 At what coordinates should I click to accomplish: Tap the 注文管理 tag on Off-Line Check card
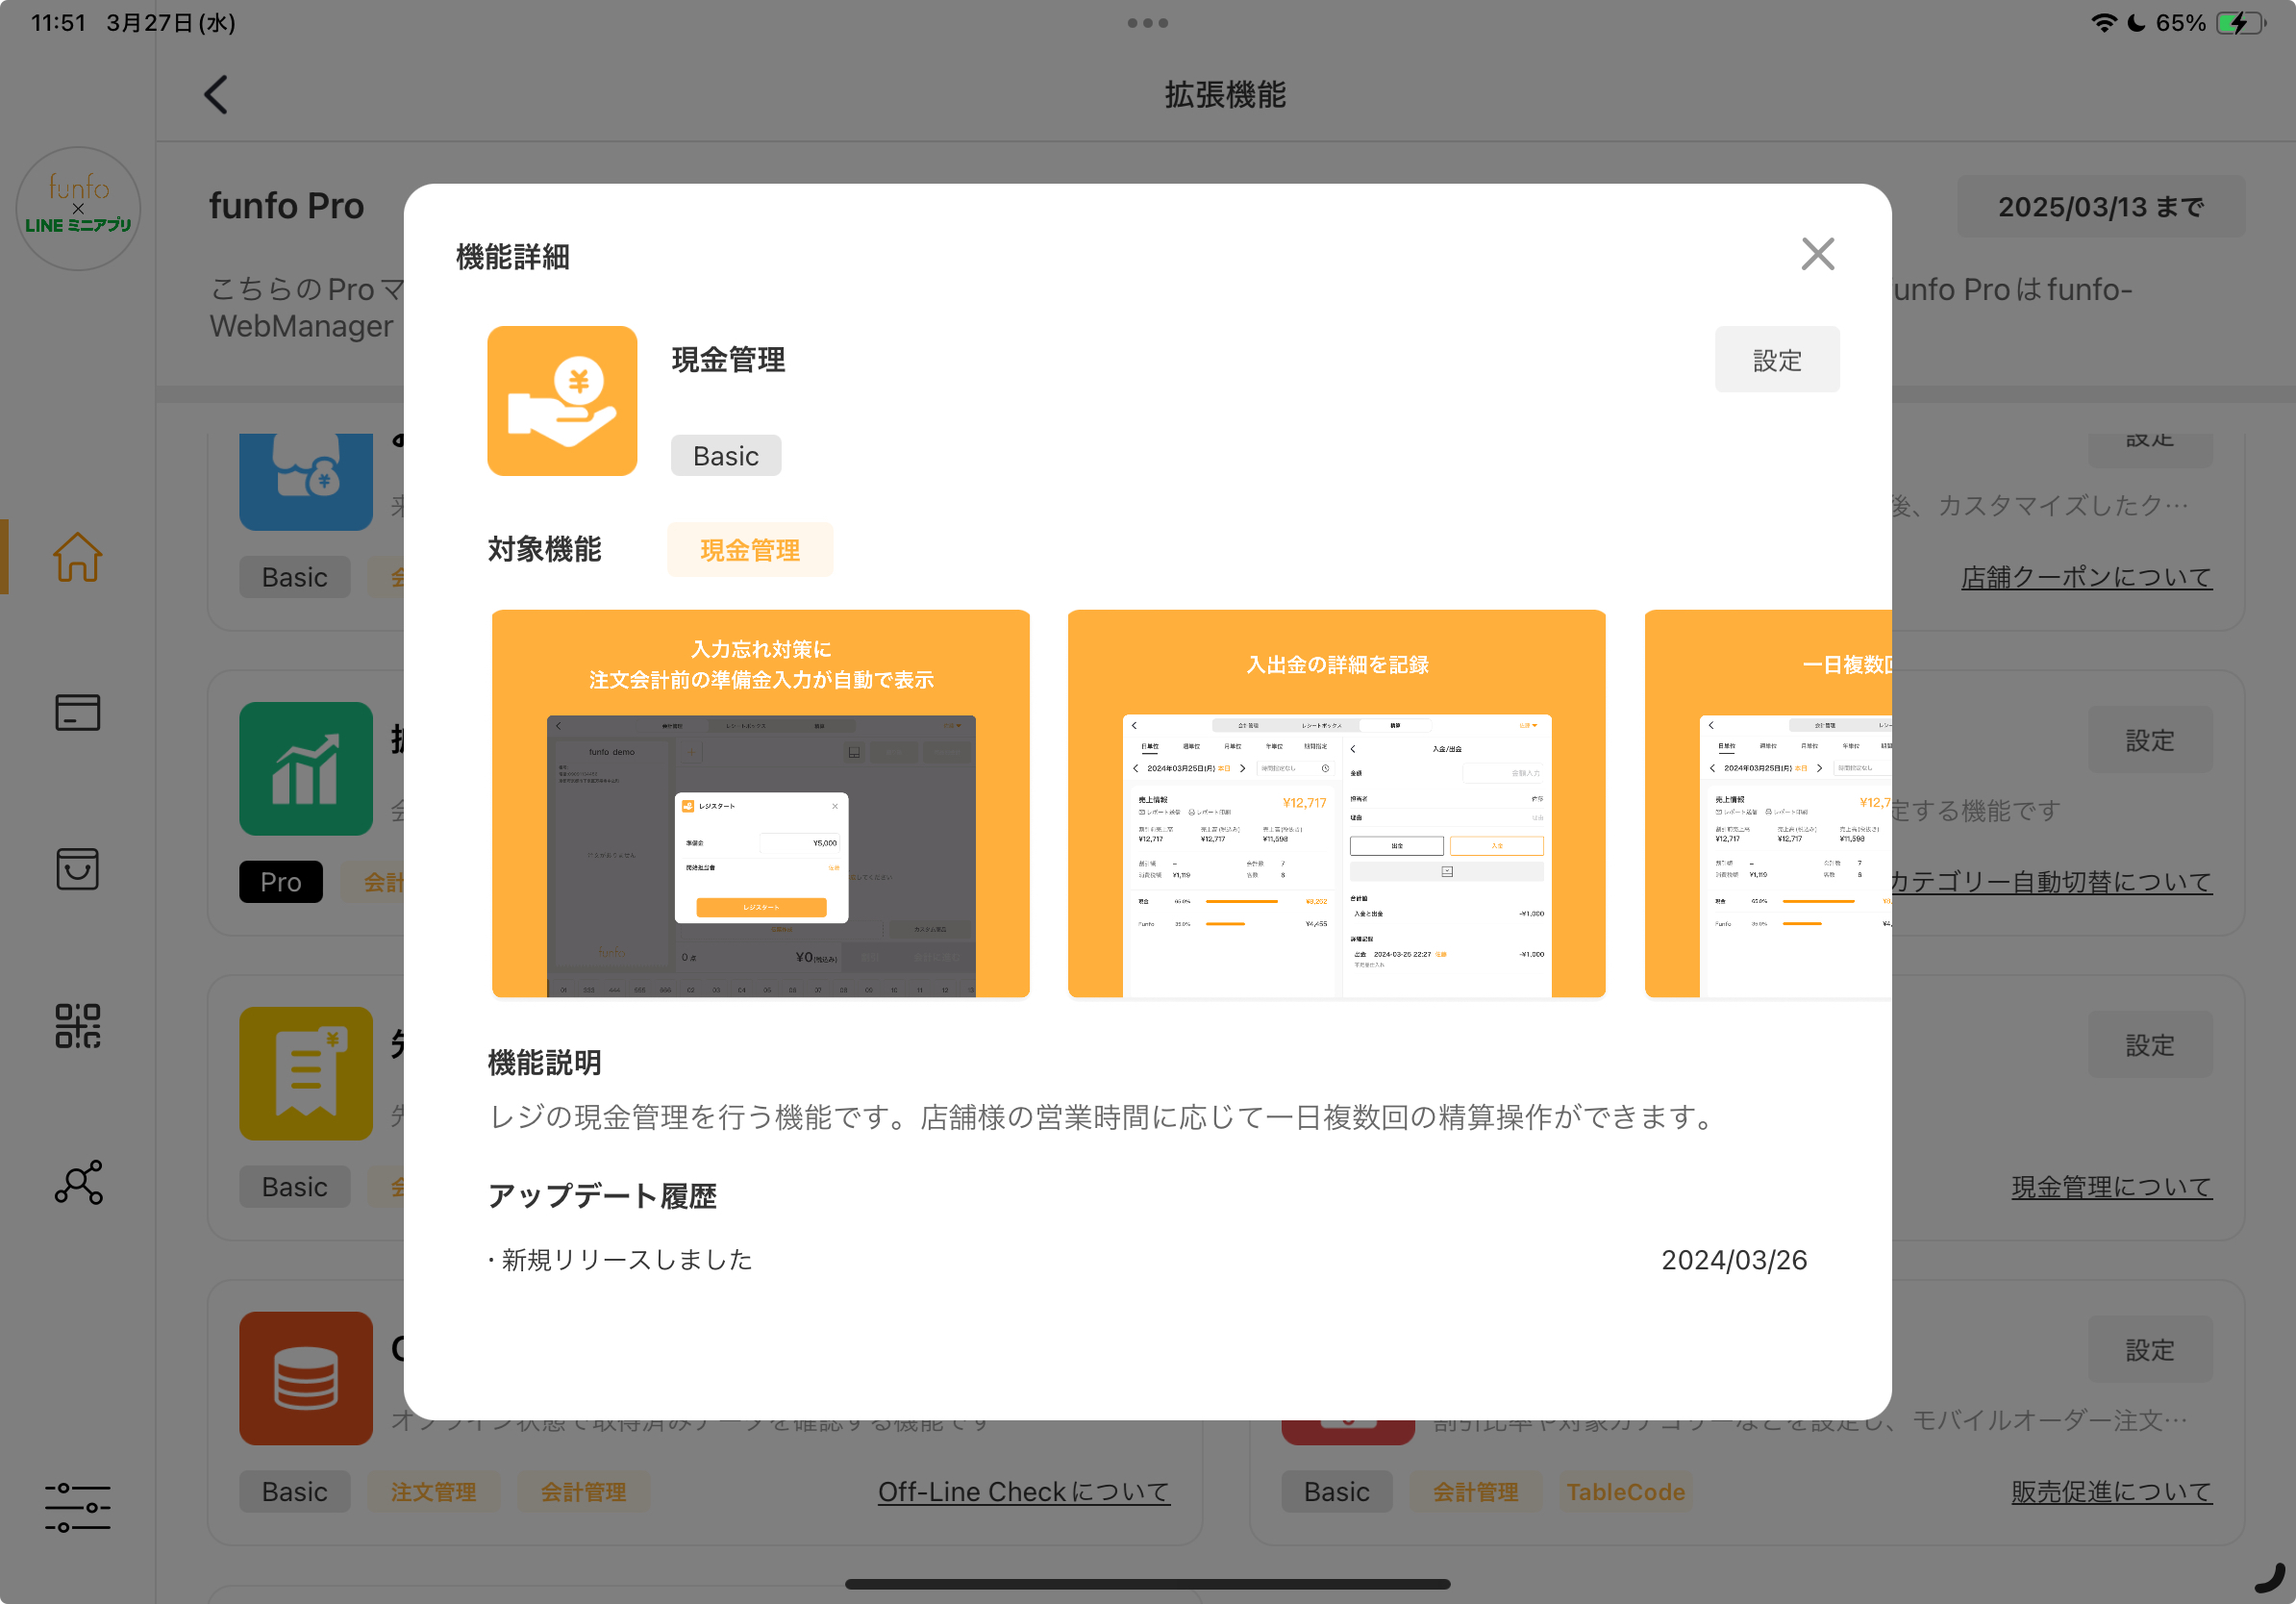[433, 1492]
